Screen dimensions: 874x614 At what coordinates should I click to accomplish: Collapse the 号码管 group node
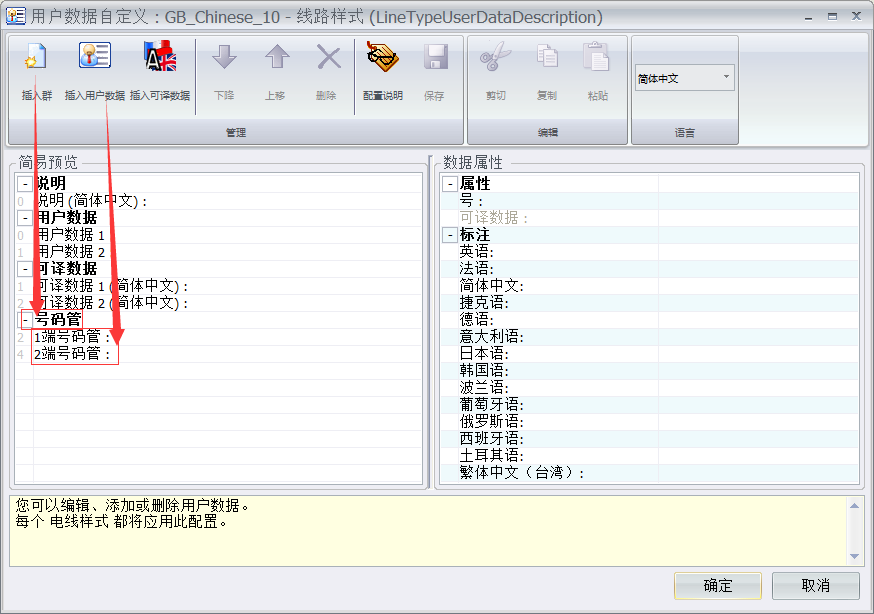tap(24, 320)
